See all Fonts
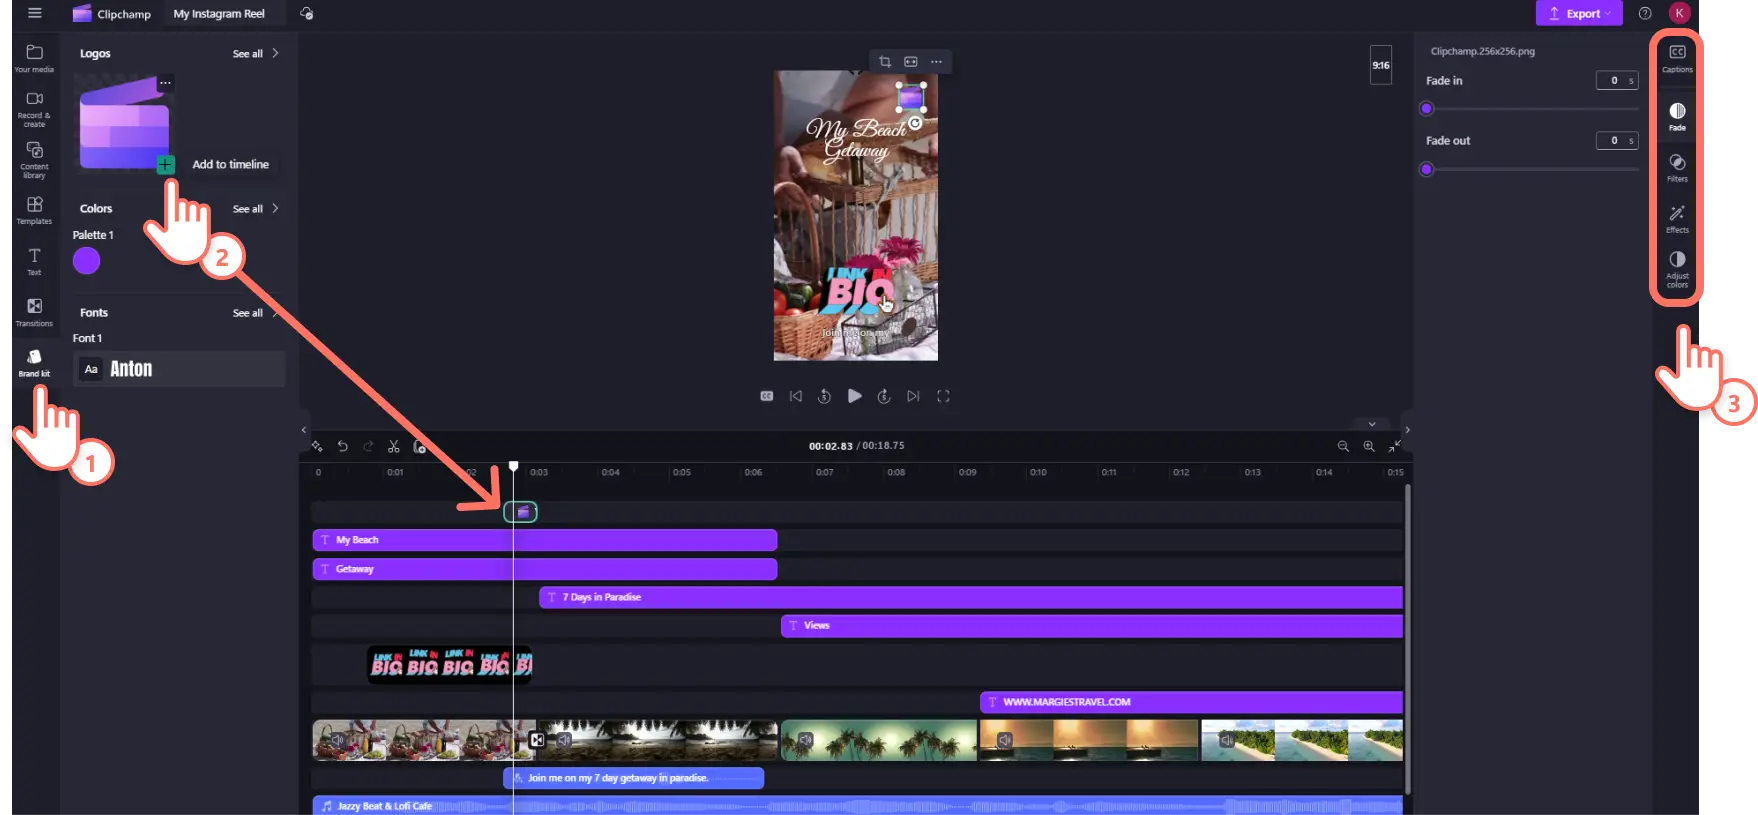Screen dimensions: 1758x815 (255, 313)
